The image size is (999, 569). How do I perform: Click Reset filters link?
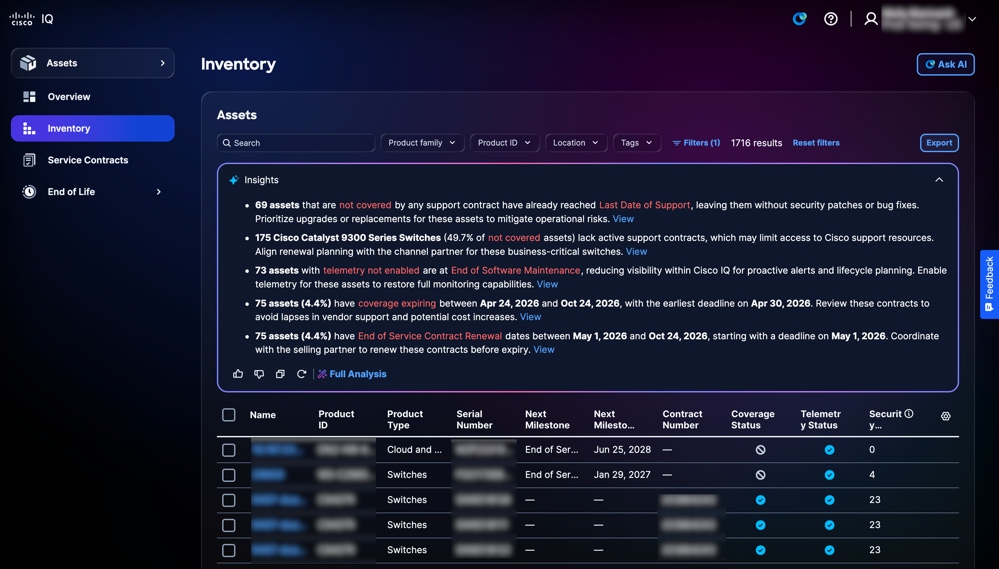[816, 143]
